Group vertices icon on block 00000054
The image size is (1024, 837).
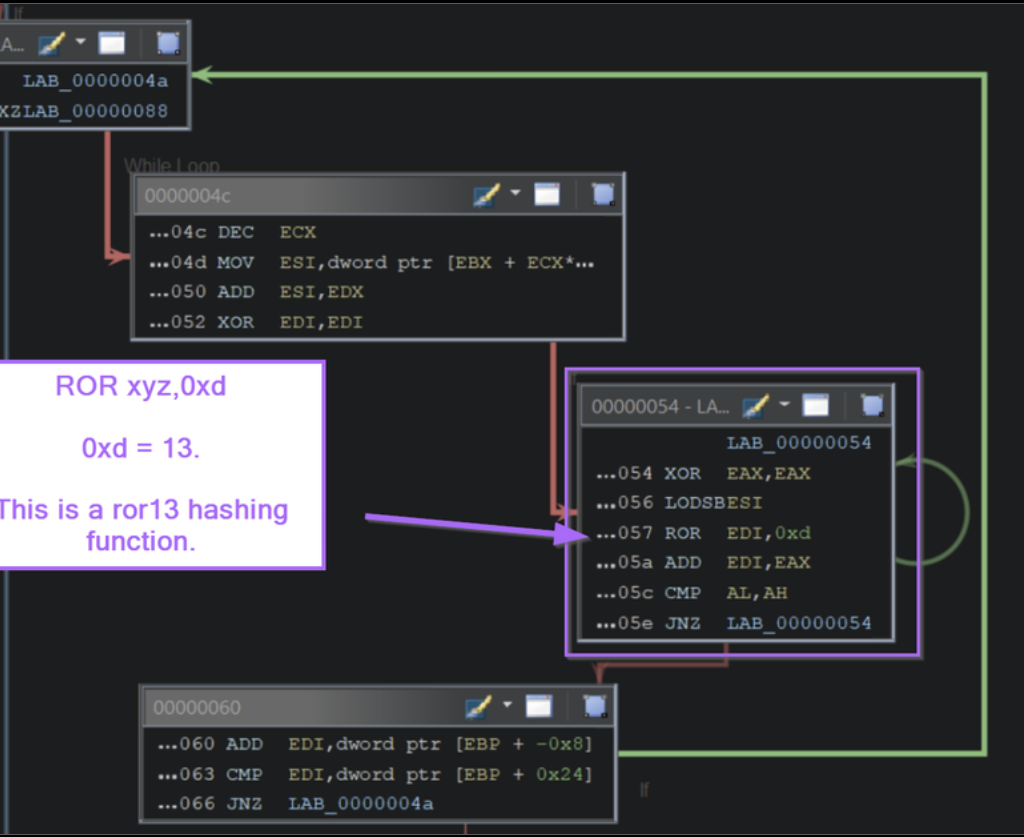coord(872,405)
